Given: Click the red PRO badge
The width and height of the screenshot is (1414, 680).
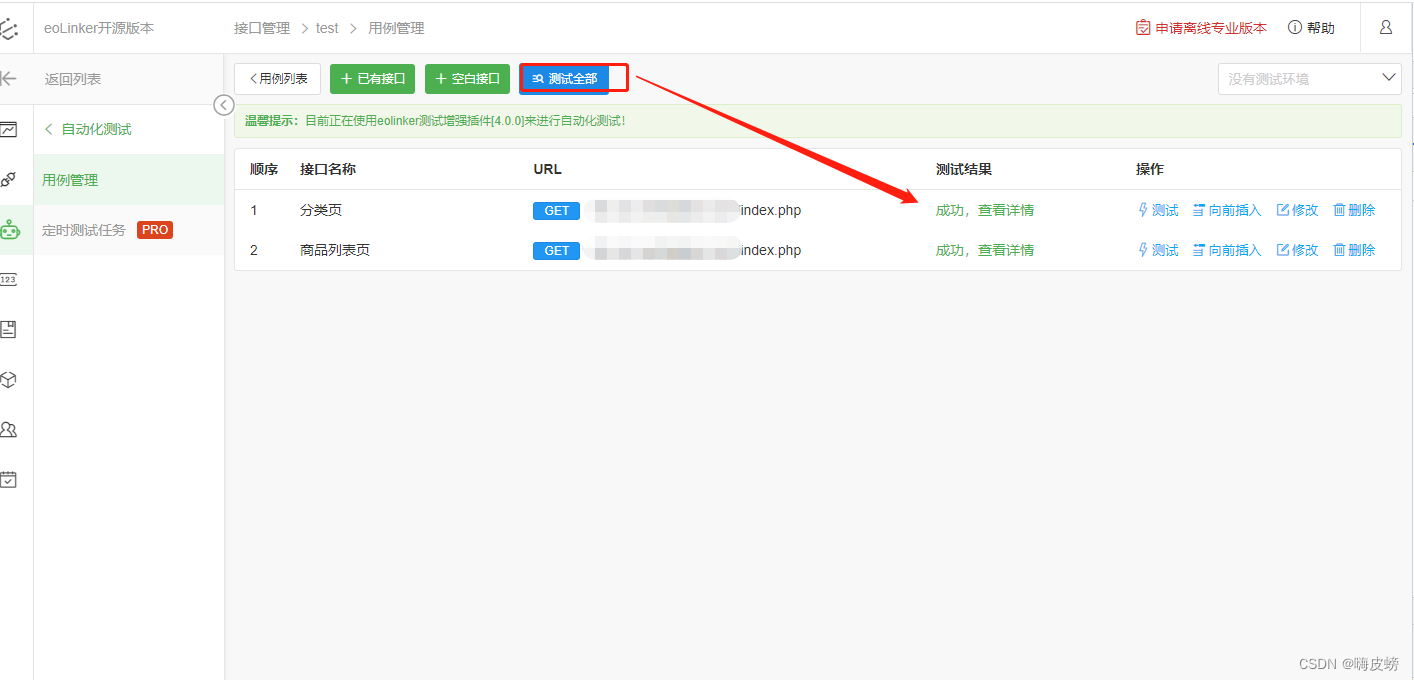Looking at the screenshot, I should tap(155, 230).
